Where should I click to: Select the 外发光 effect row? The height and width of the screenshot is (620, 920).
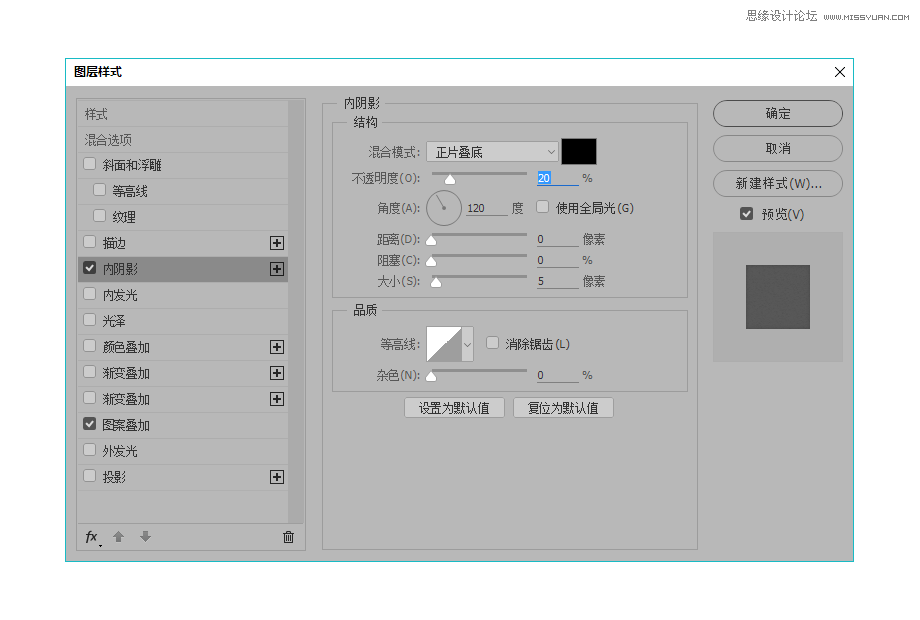(182, 451)
